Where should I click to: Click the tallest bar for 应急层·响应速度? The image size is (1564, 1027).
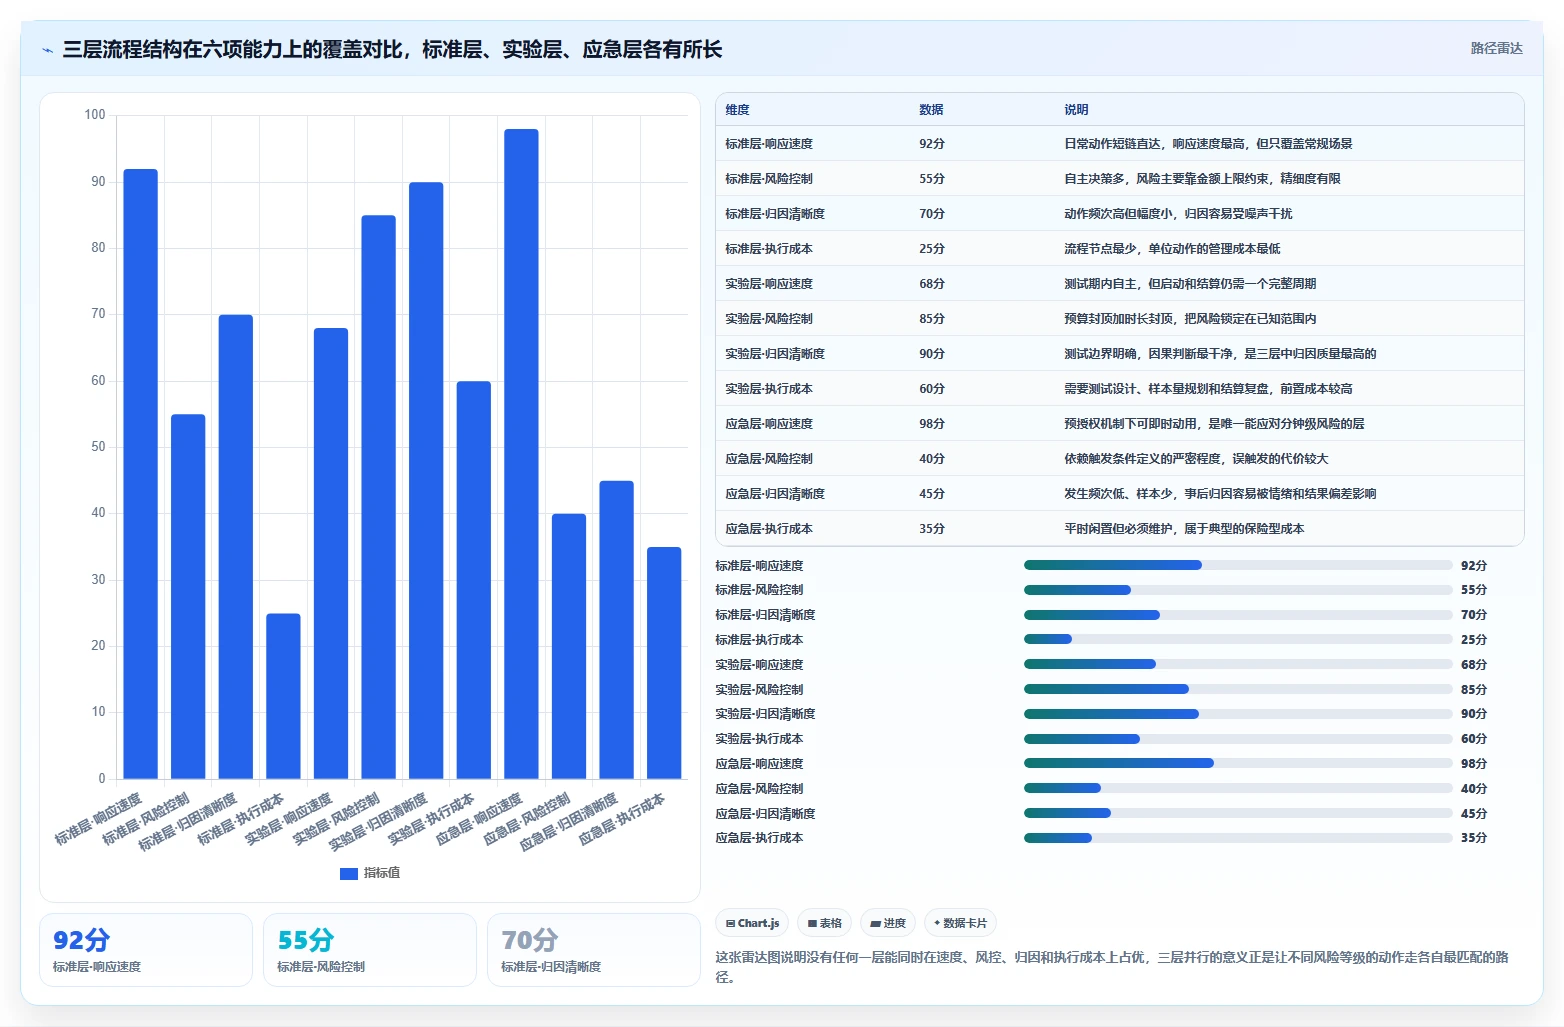click(x=521, y=454)
